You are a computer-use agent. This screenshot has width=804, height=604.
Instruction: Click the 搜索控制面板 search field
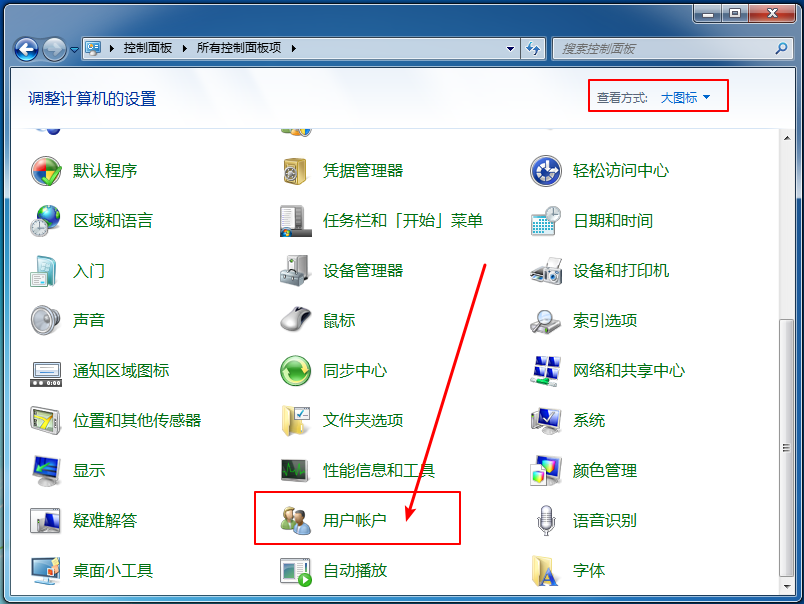click(x=665, y=48)
